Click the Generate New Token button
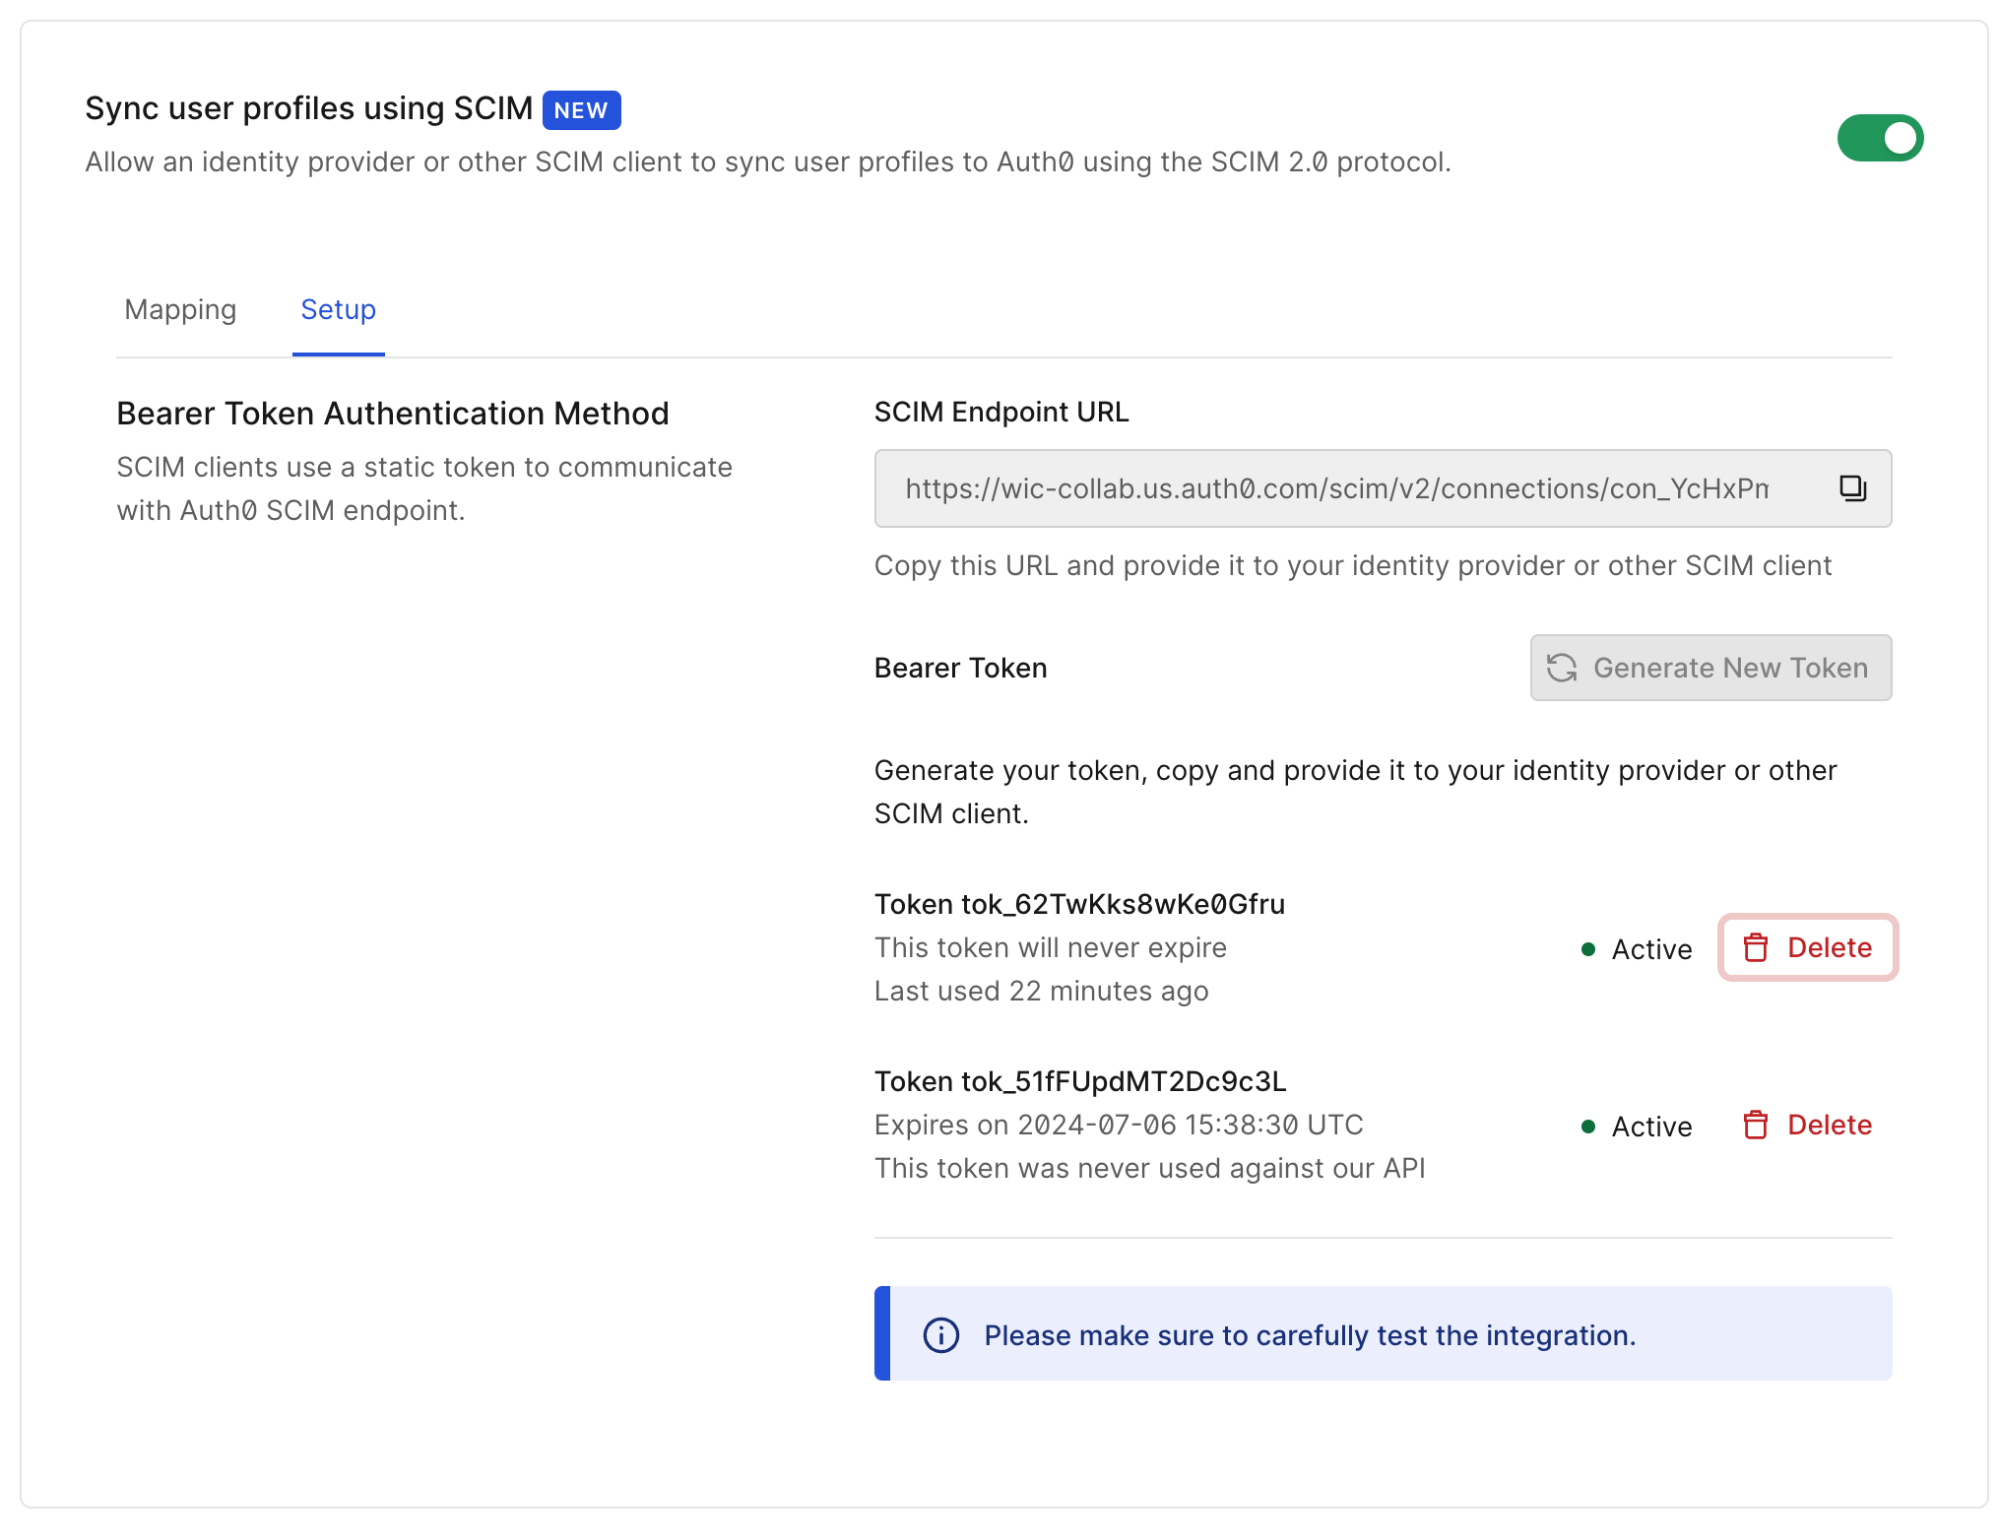Screen dimensions: 1999x1523 click(x=1710, y=668)
